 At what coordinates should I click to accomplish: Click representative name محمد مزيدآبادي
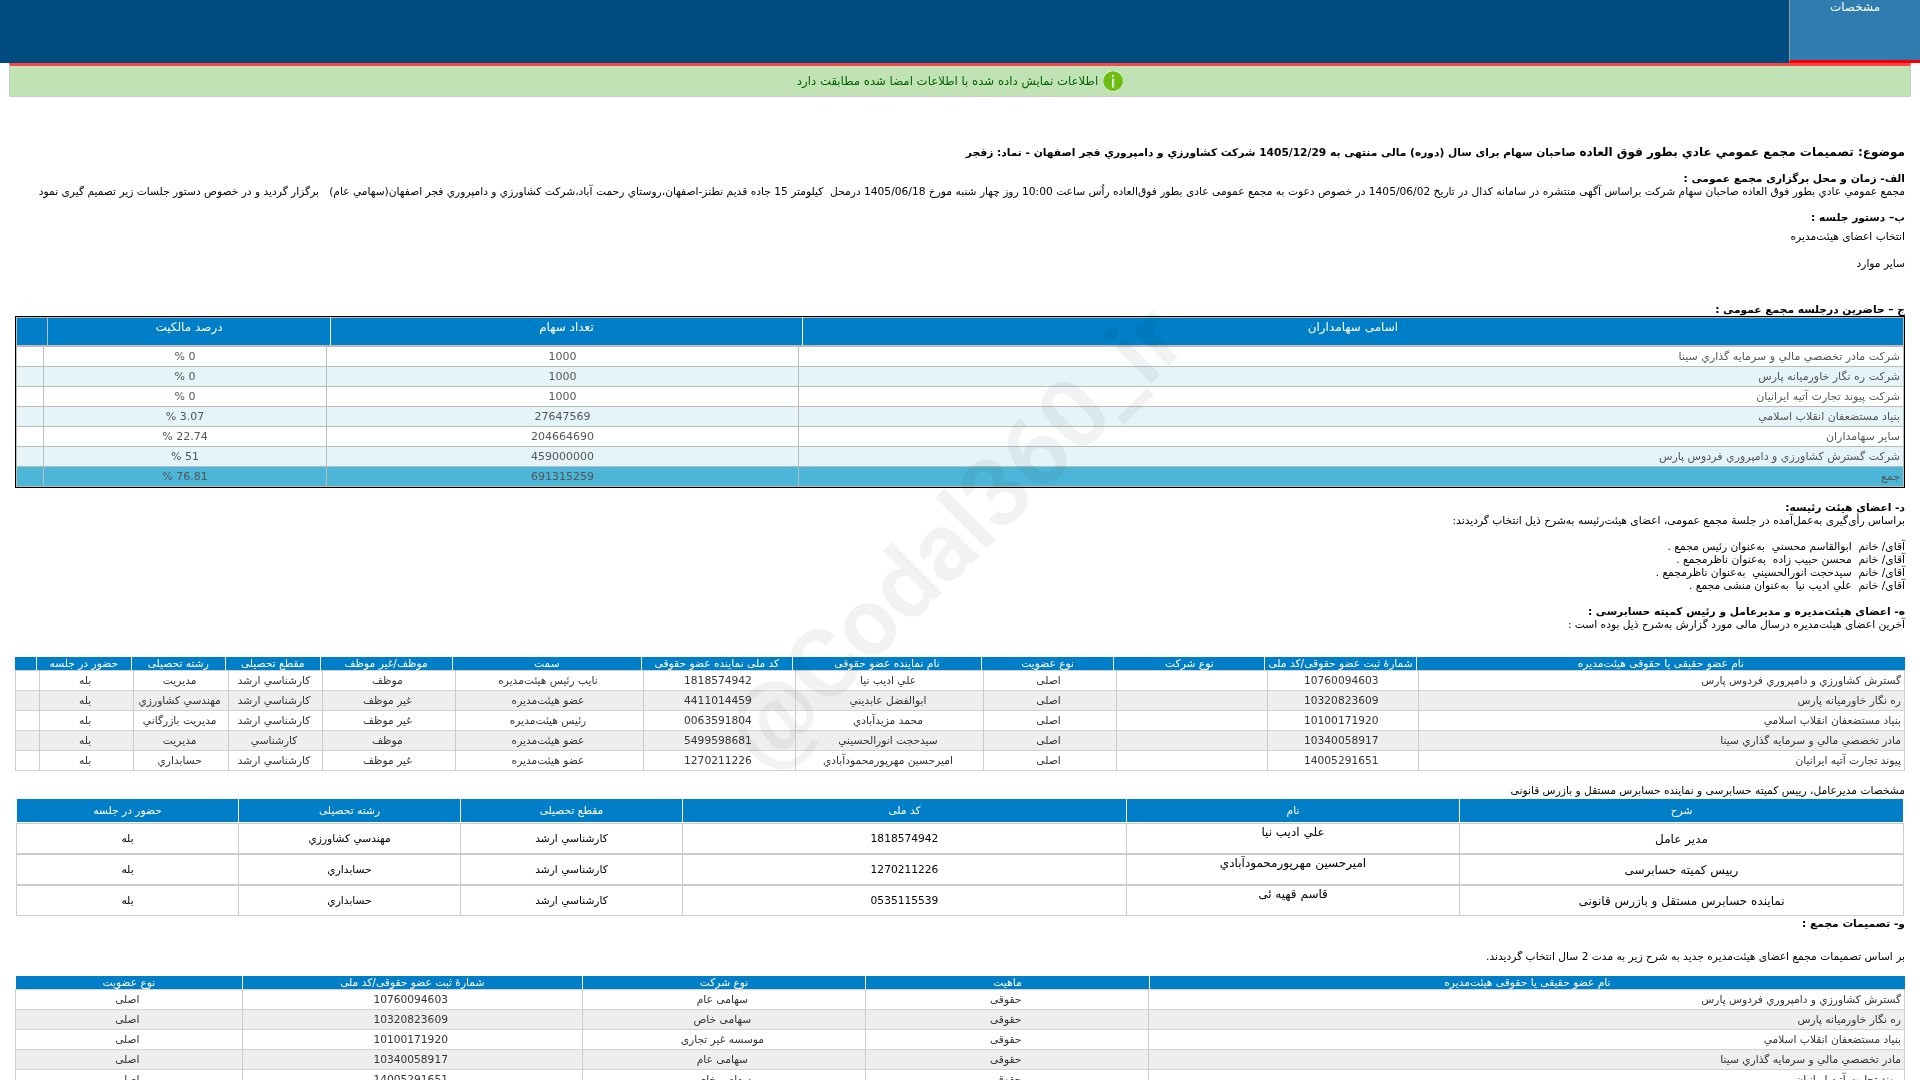tap(888, 721)
